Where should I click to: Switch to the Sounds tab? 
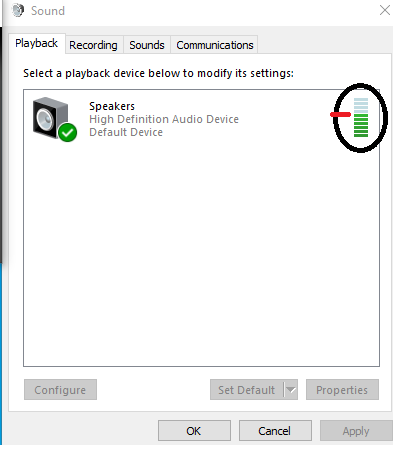pyautogui.click(x=147, y=45)
